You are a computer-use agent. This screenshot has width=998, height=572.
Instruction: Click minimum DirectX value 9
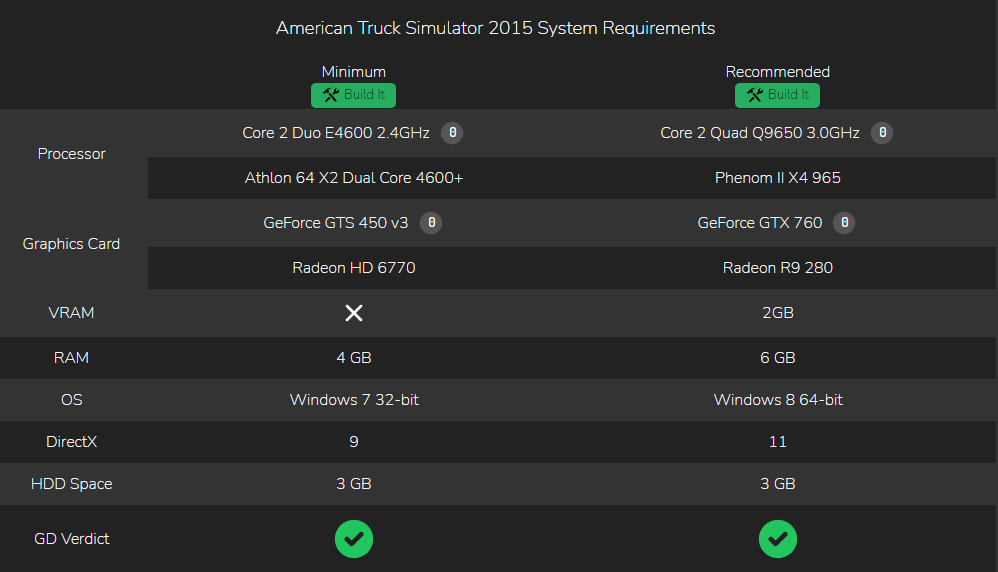coord(354,442)
